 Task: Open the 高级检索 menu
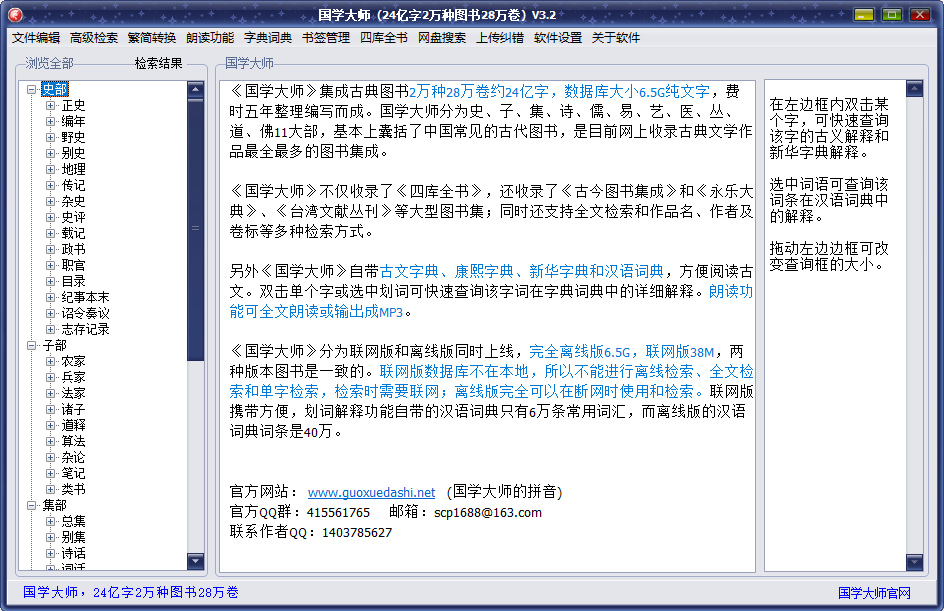(94, 38)
